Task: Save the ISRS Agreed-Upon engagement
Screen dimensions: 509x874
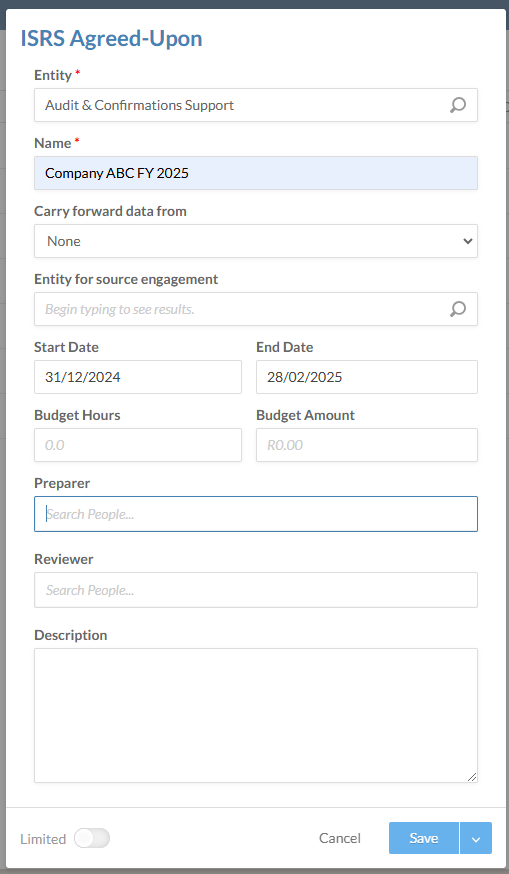Action: [x=424, y=838]
